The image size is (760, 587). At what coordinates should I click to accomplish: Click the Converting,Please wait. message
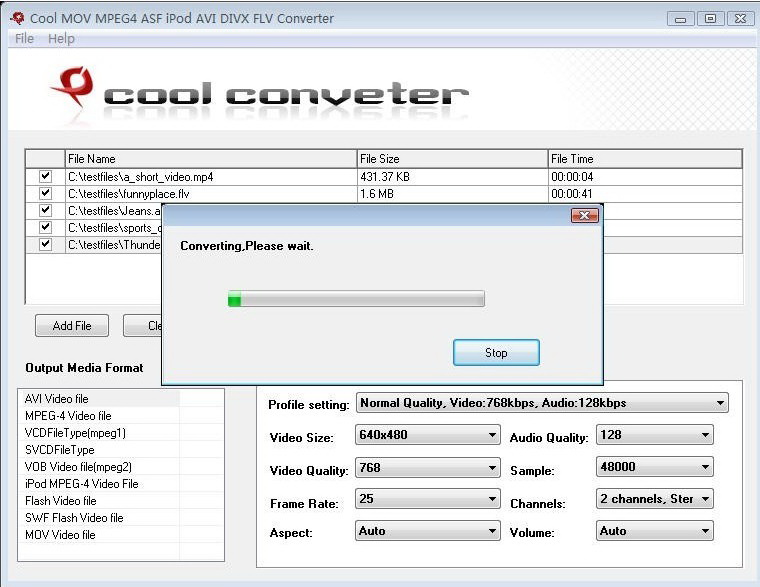click(x=247, y=246)
